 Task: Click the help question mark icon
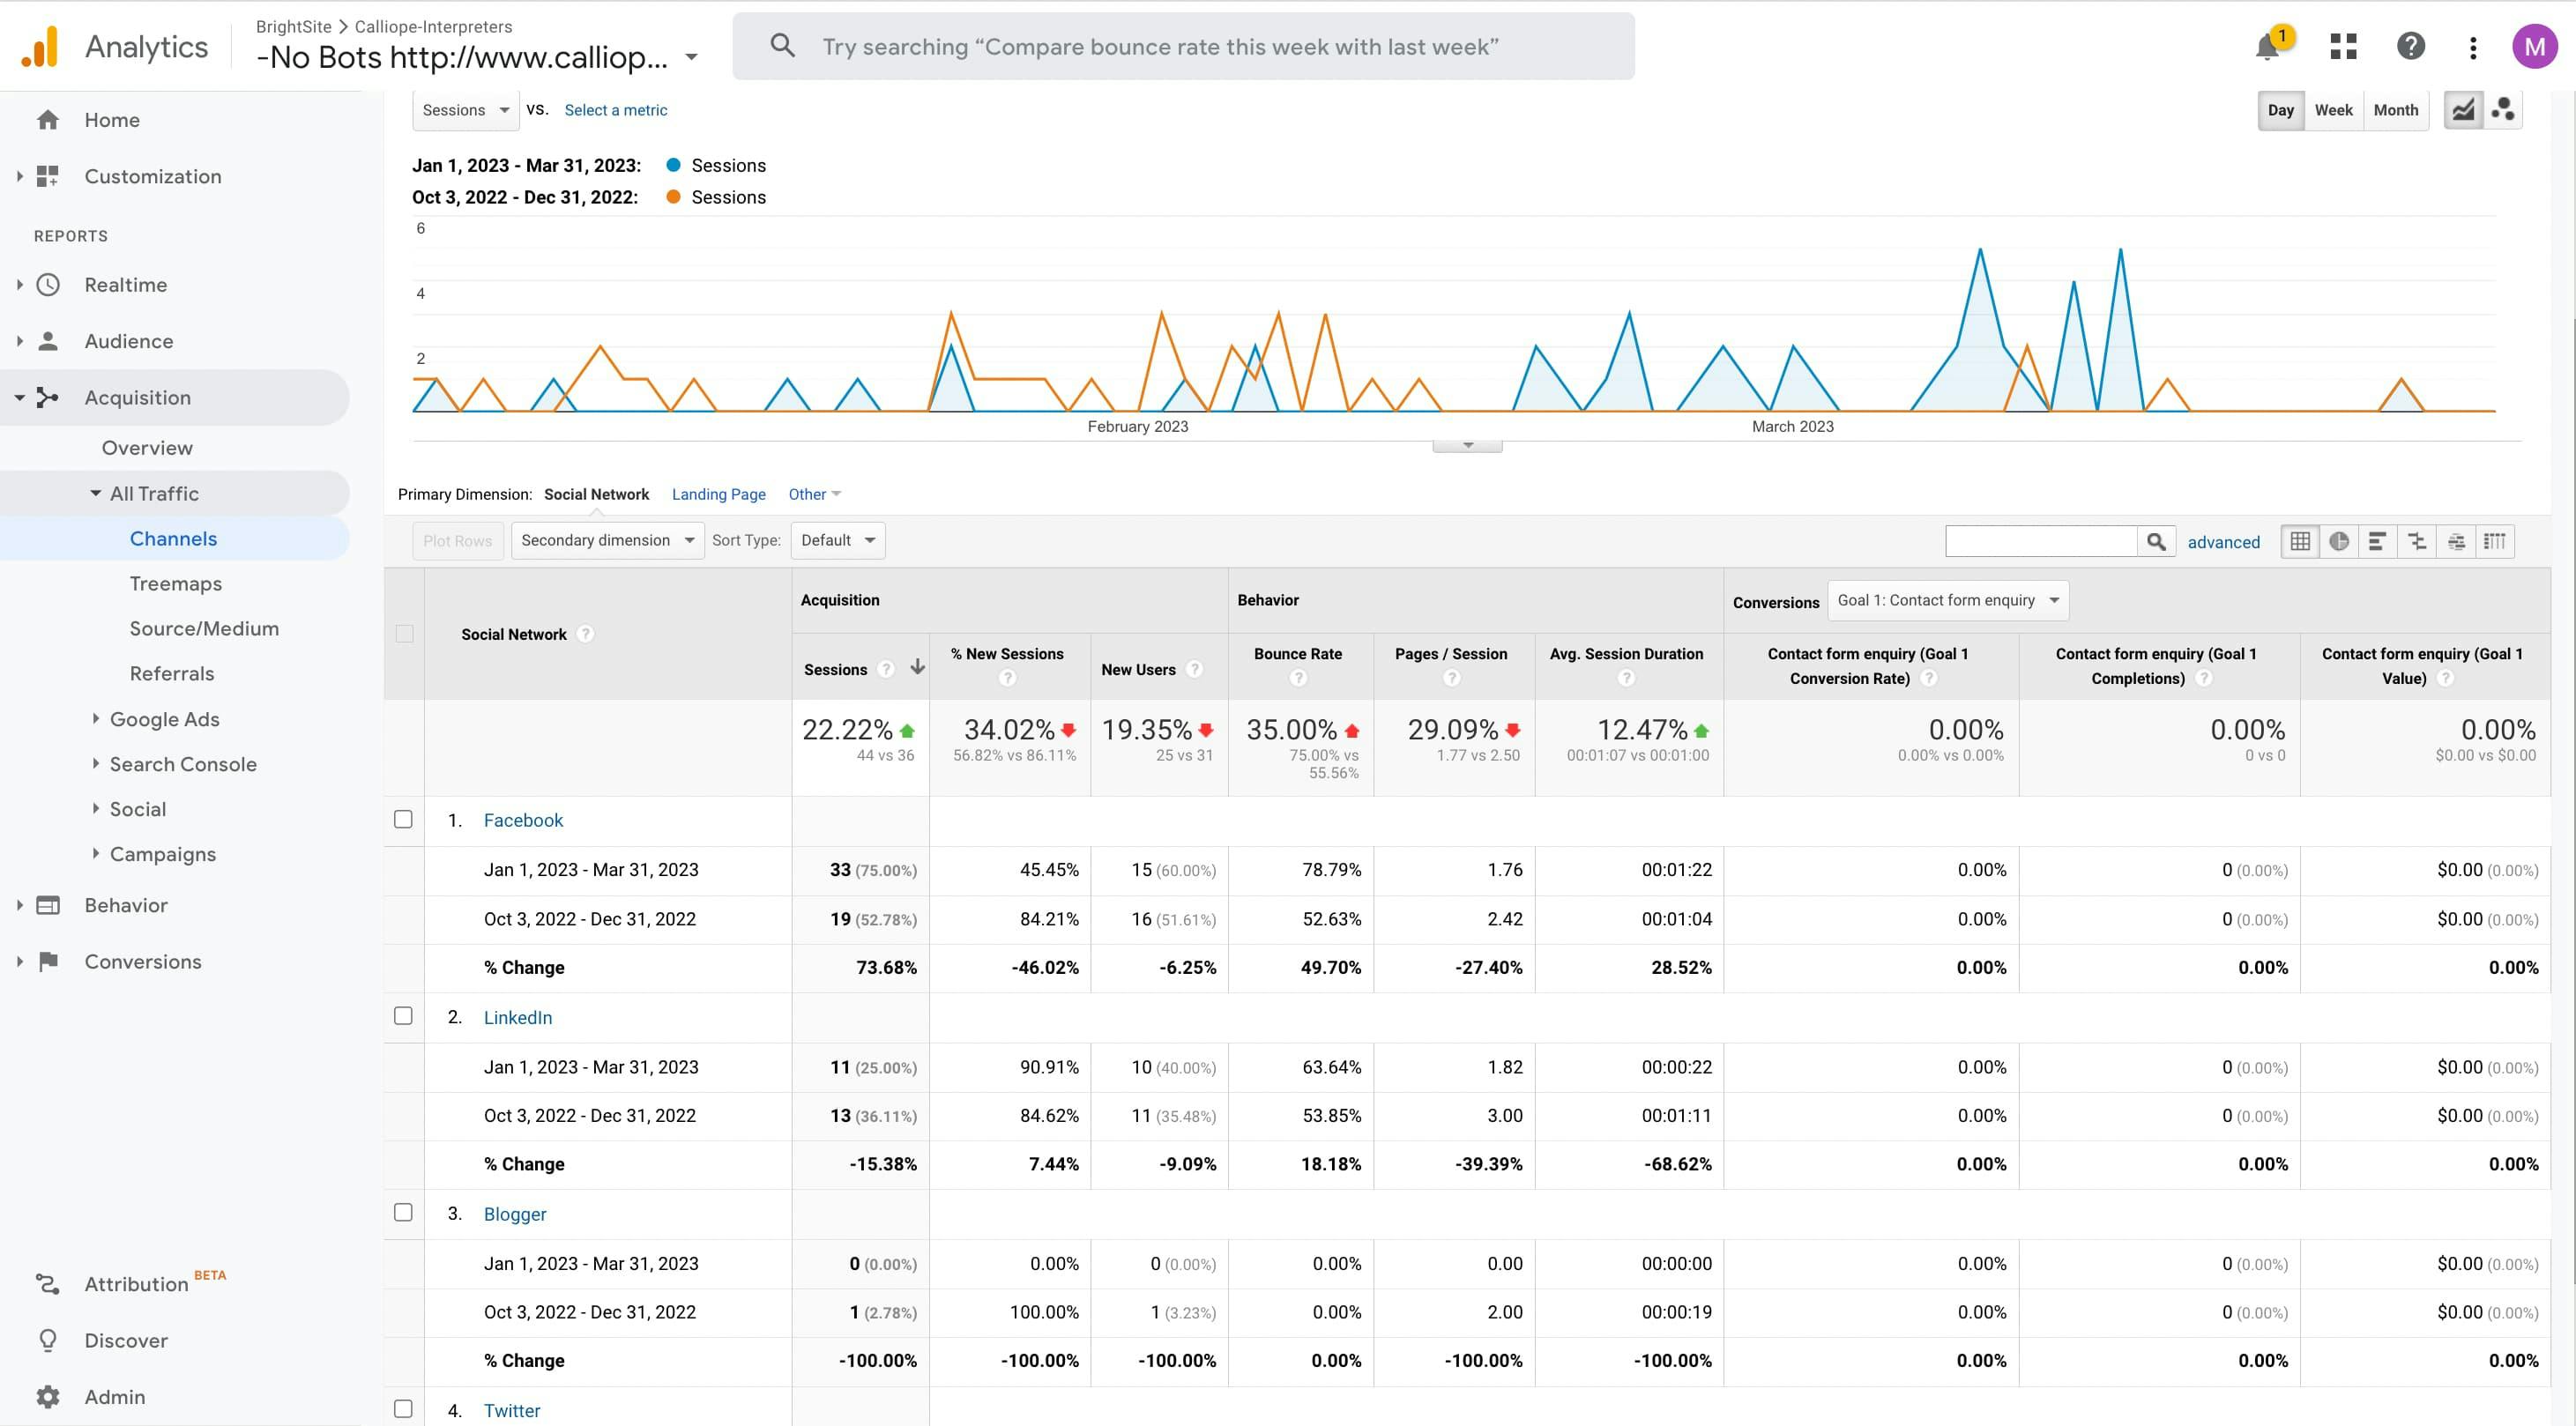click(x=2410, y=47)
